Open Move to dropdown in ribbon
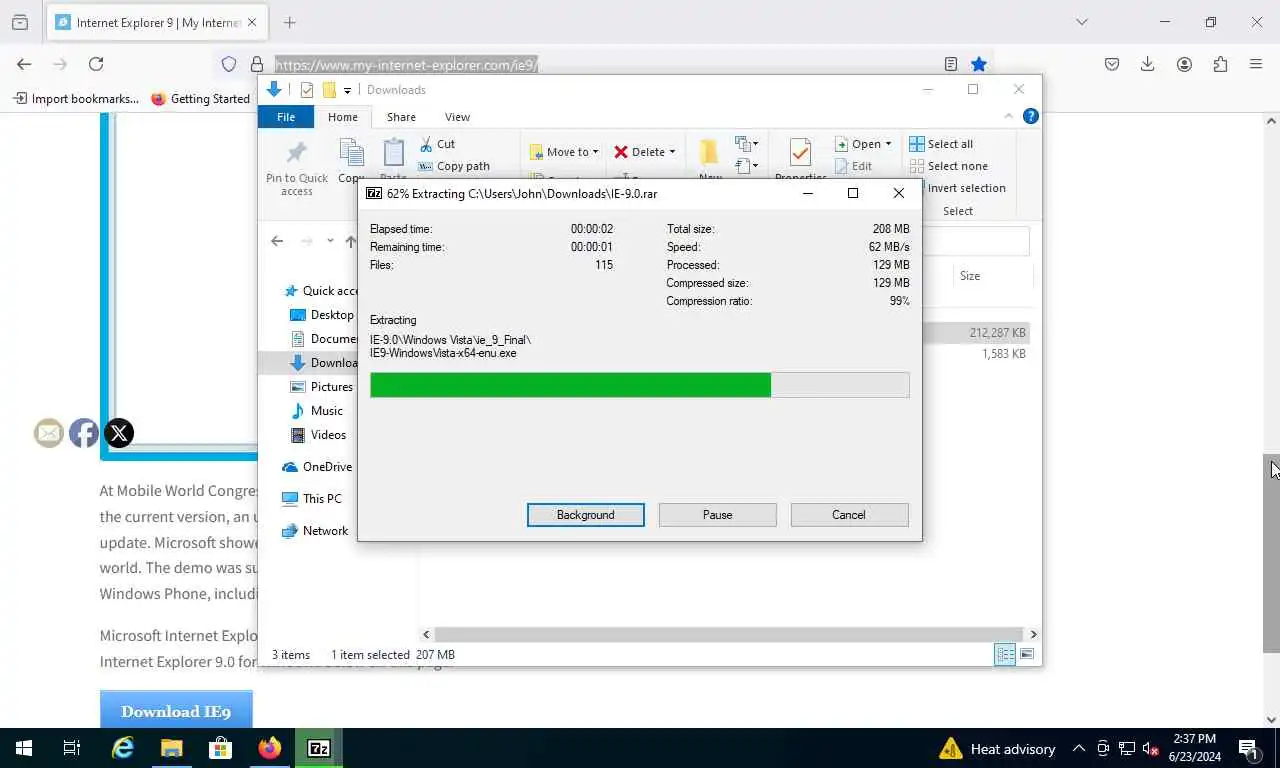Viewport: 1280px width, 768px height. (563, 152)
